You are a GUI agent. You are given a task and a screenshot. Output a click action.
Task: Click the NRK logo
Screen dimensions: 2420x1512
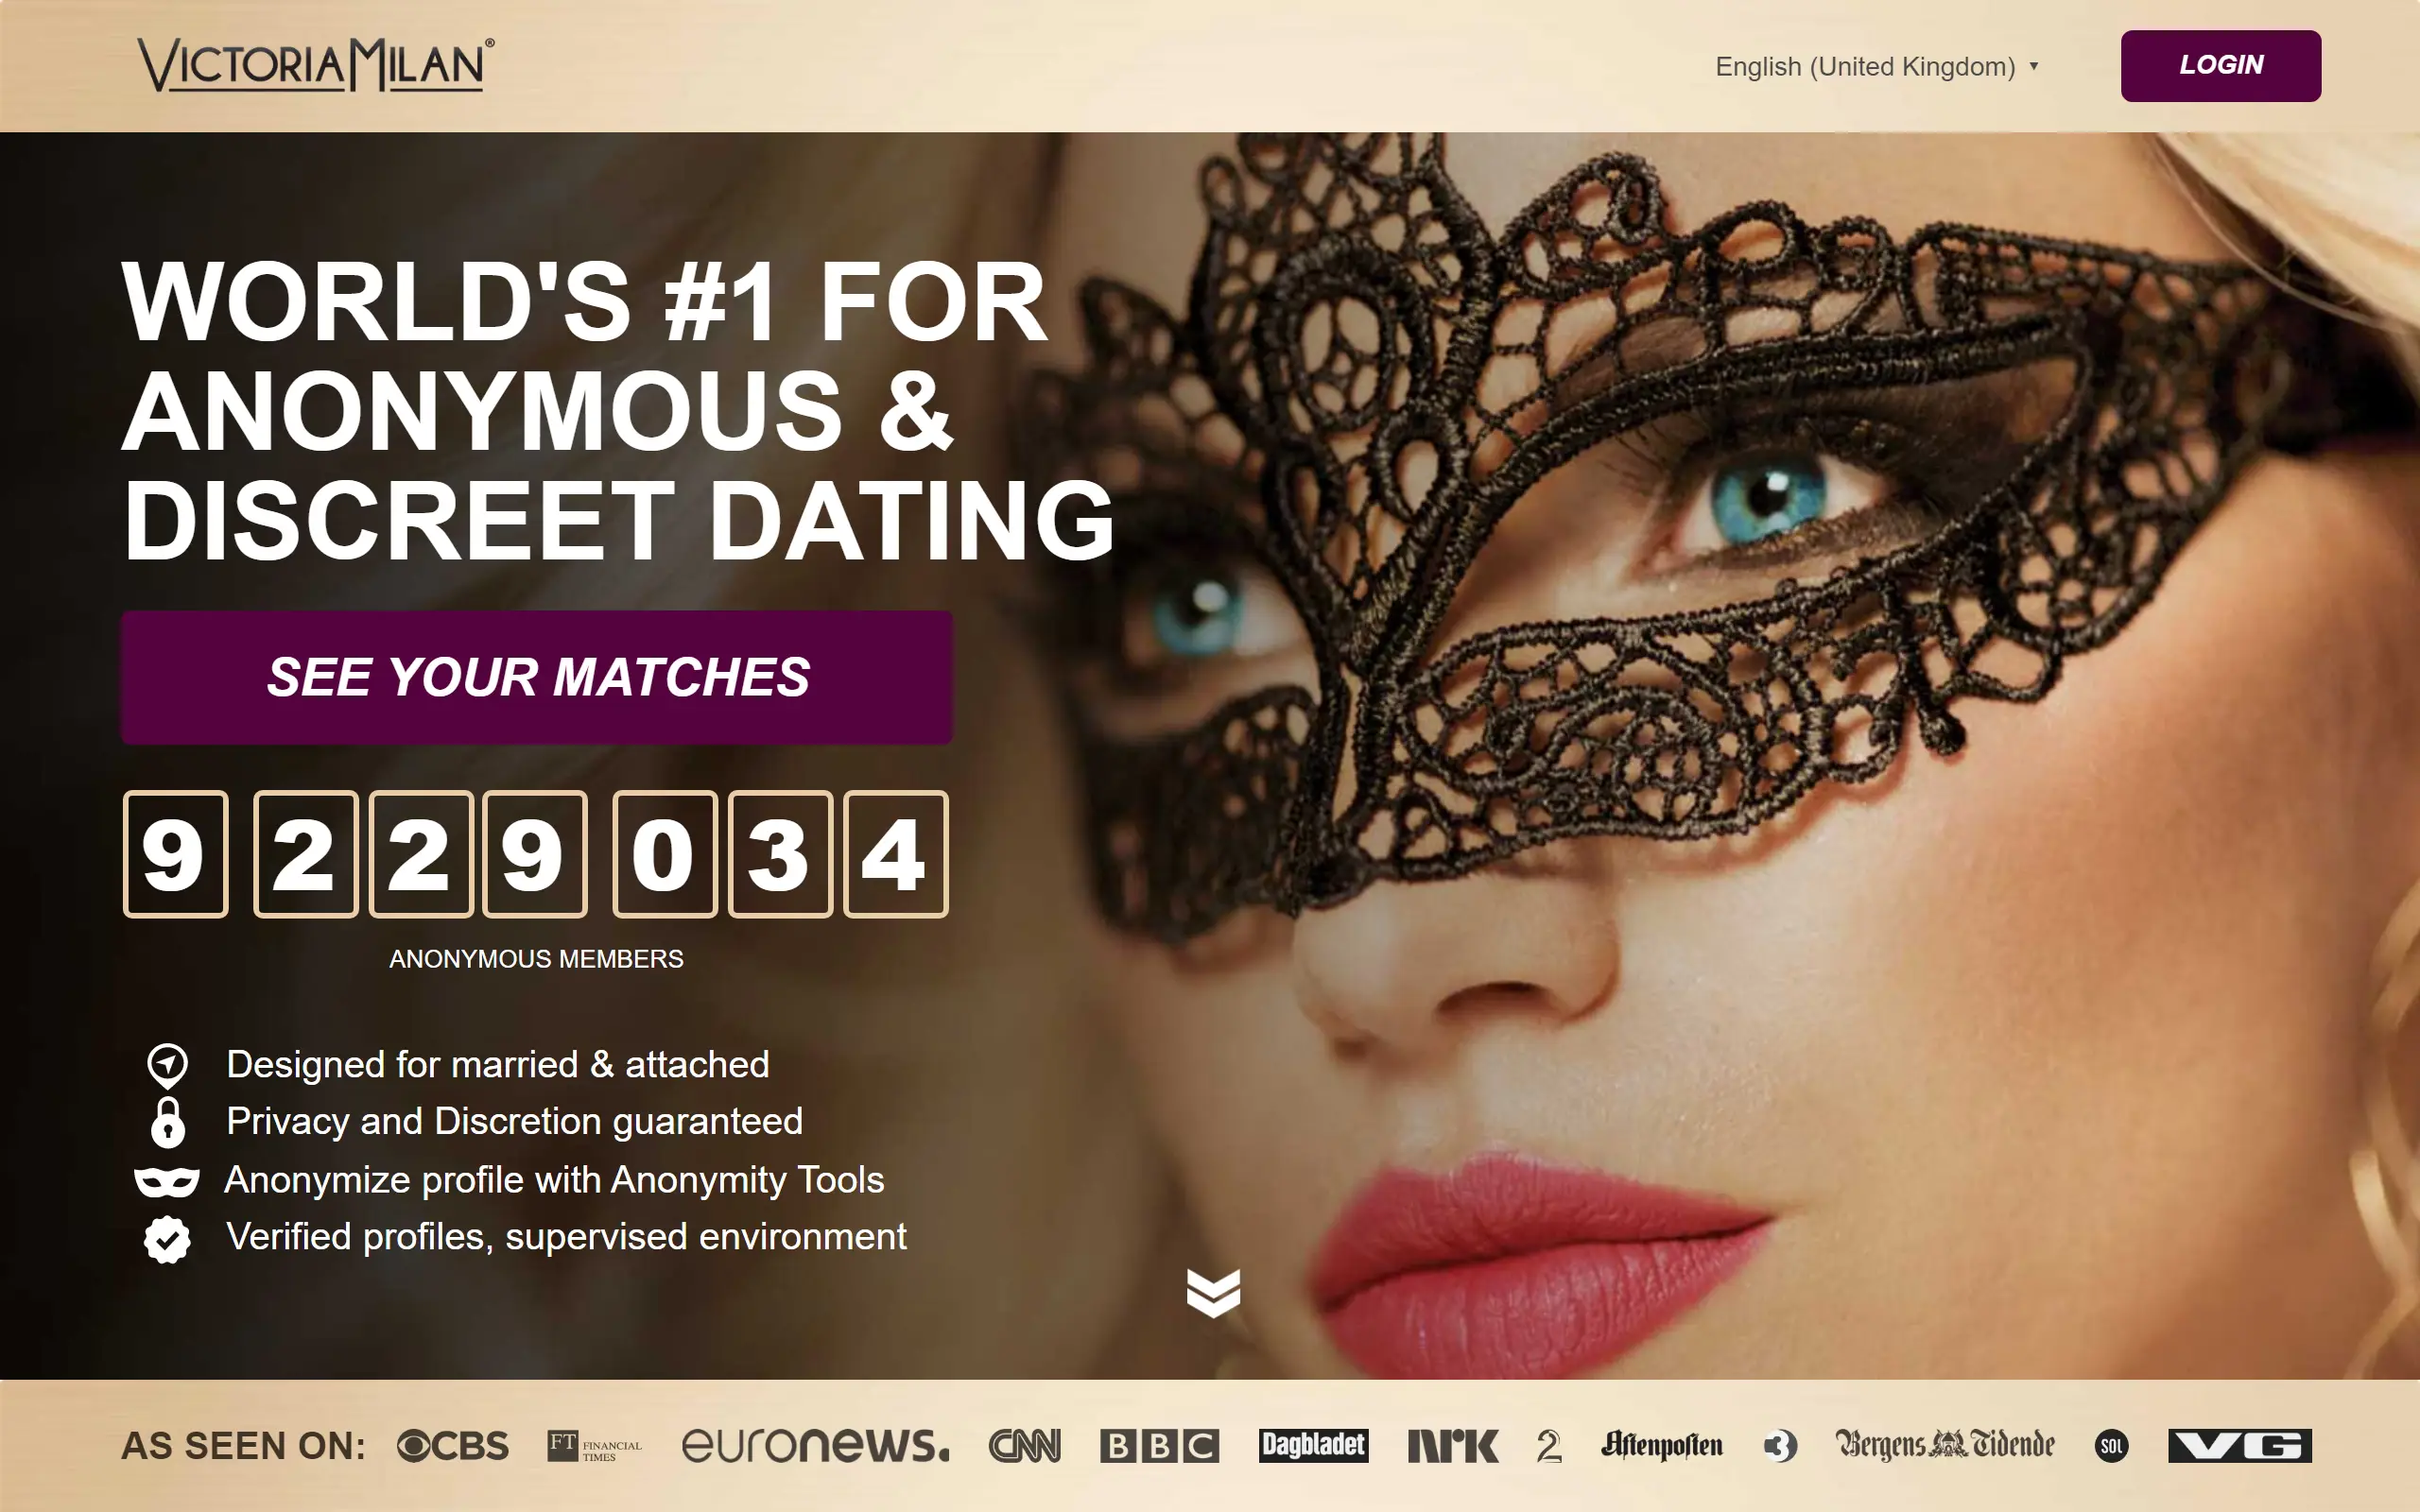coord(1453,1445)
